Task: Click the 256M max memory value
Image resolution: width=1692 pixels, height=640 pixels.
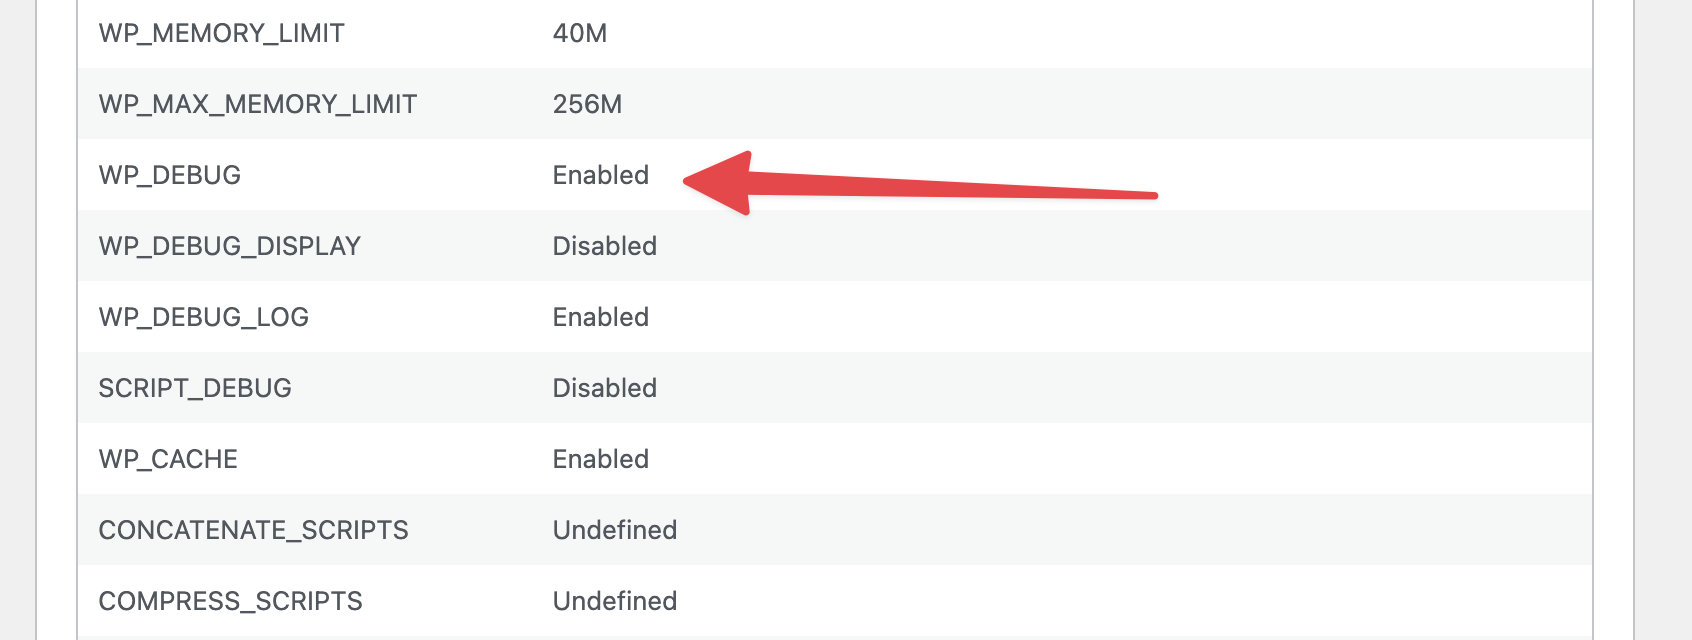Action: [x=587, y=105]
